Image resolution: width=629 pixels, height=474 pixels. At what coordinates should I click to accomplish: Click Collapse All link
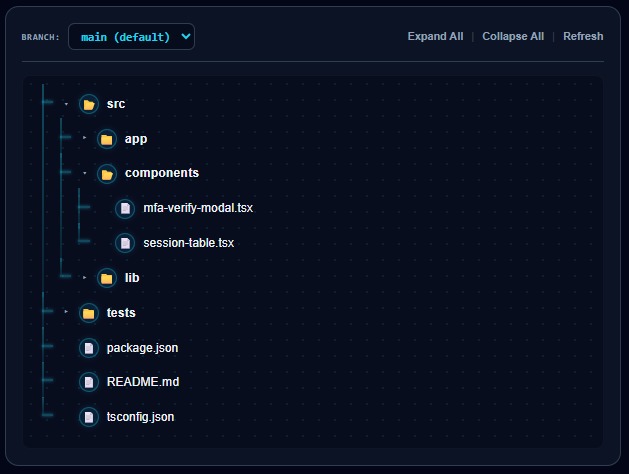(x=513, y=36)
